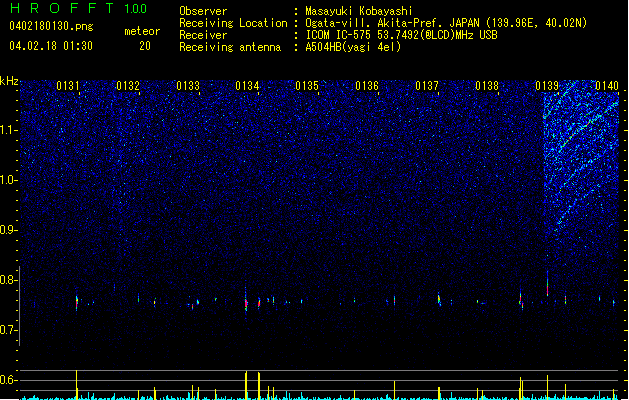Viewport: 629px width, 400px height.
Task: Click the kHz axis unit label
Action: coord(9,81)
